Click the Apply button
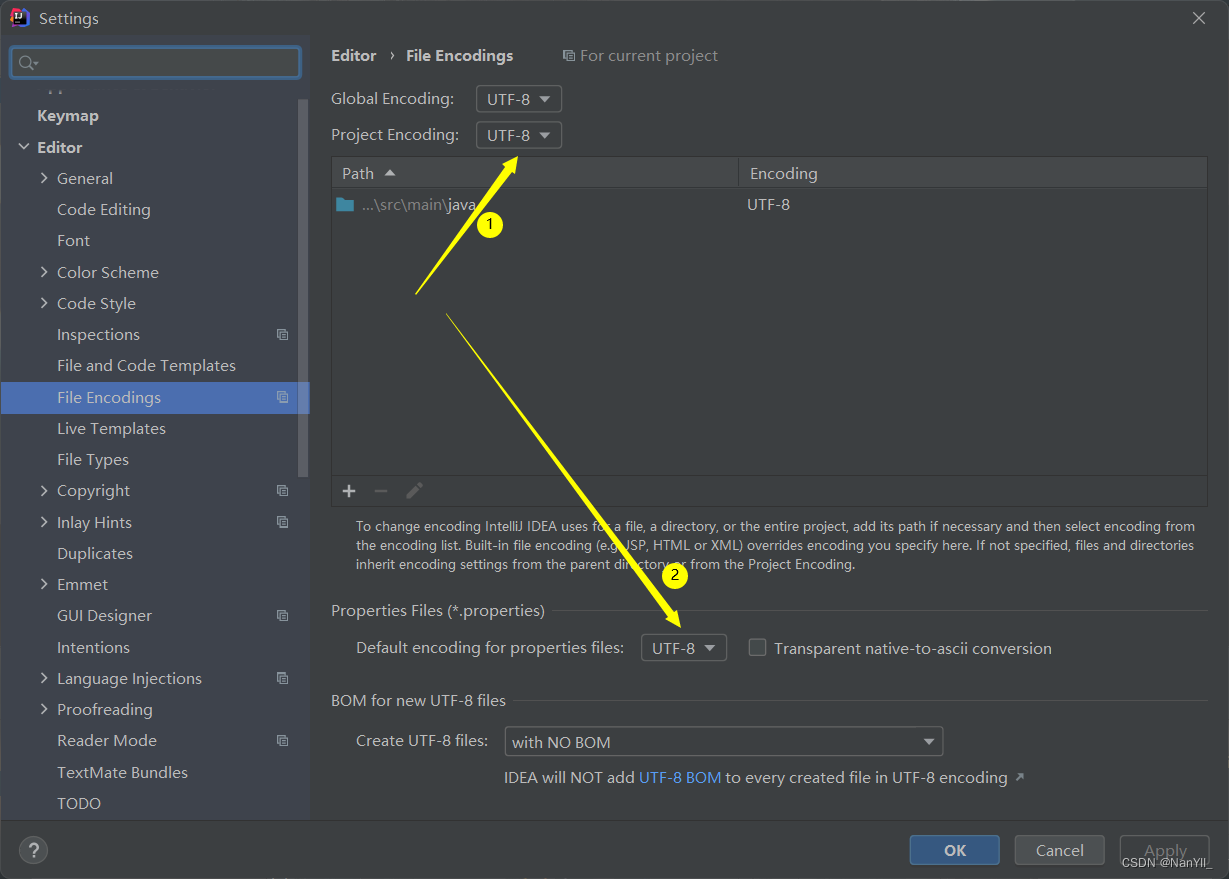The width and height of the screenshot is (1229, 879). (1165, 850)
